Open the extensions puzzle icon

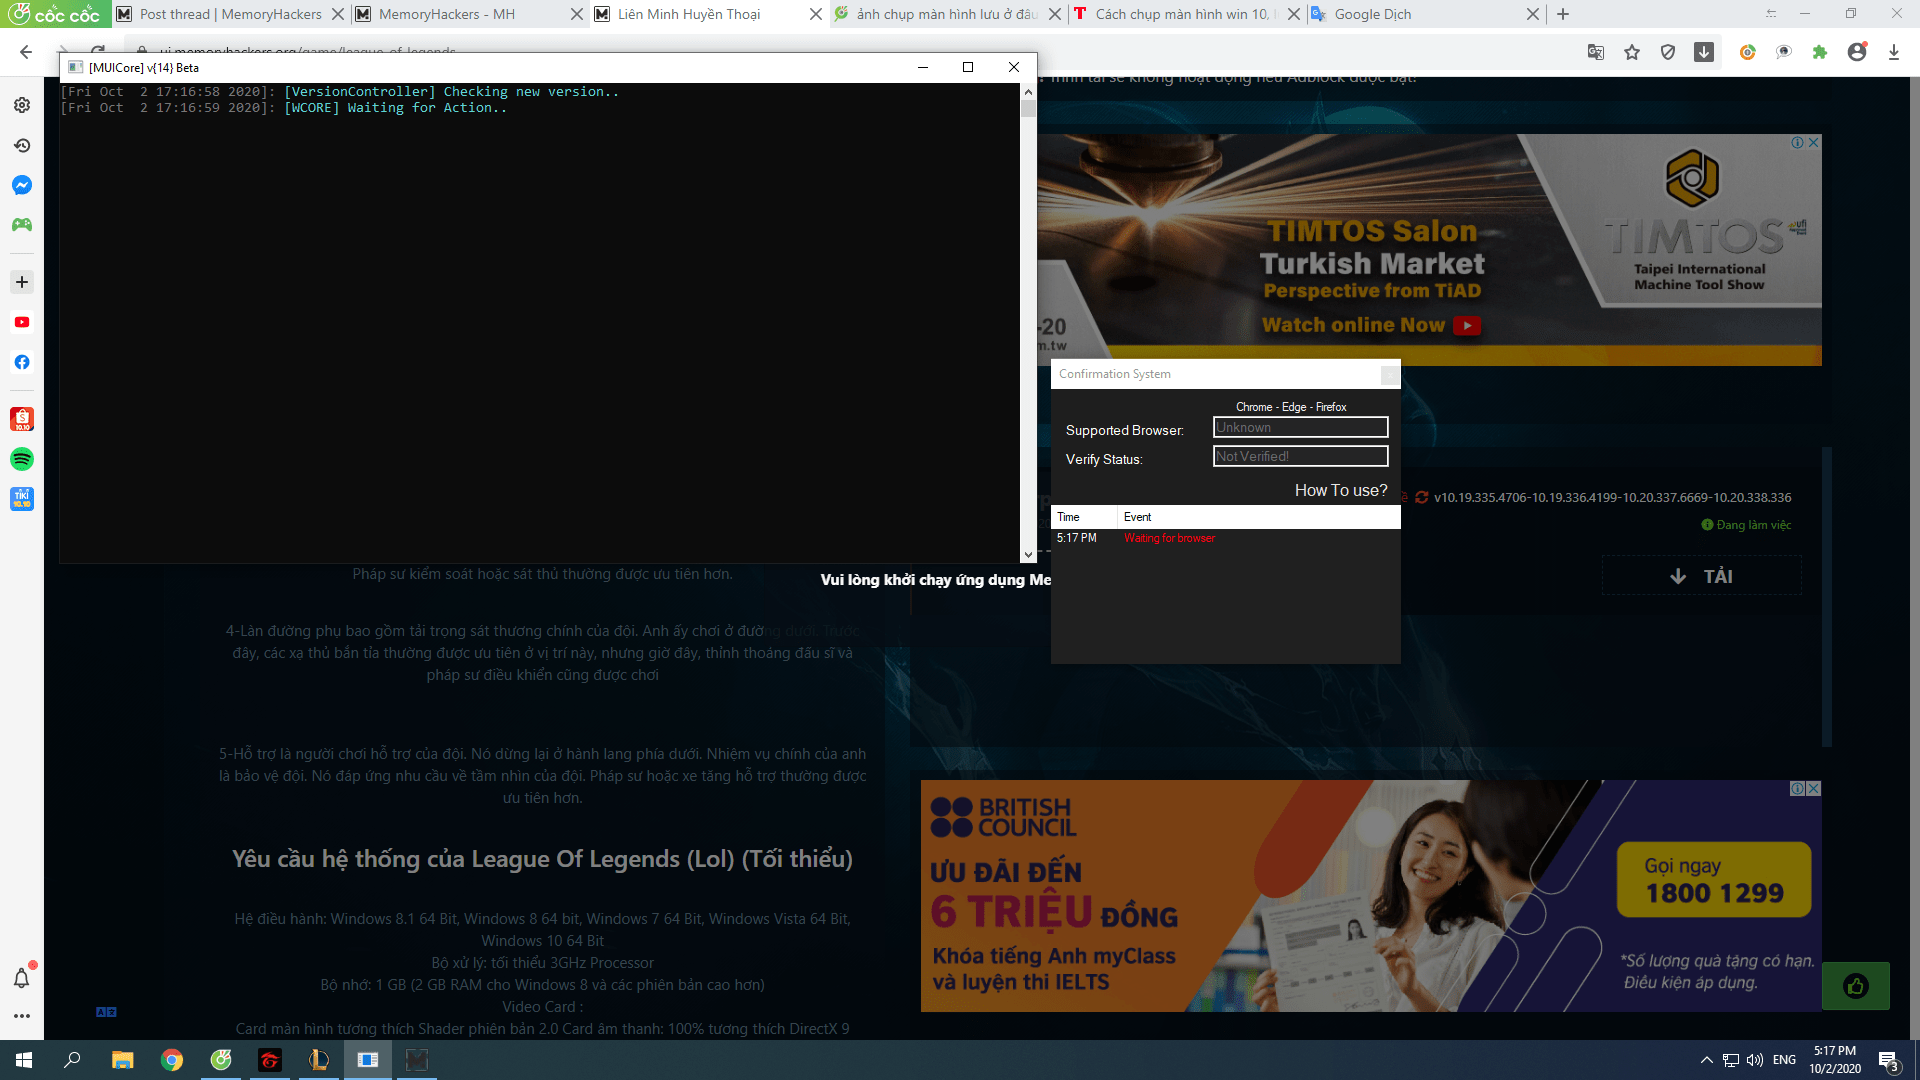1820,52
